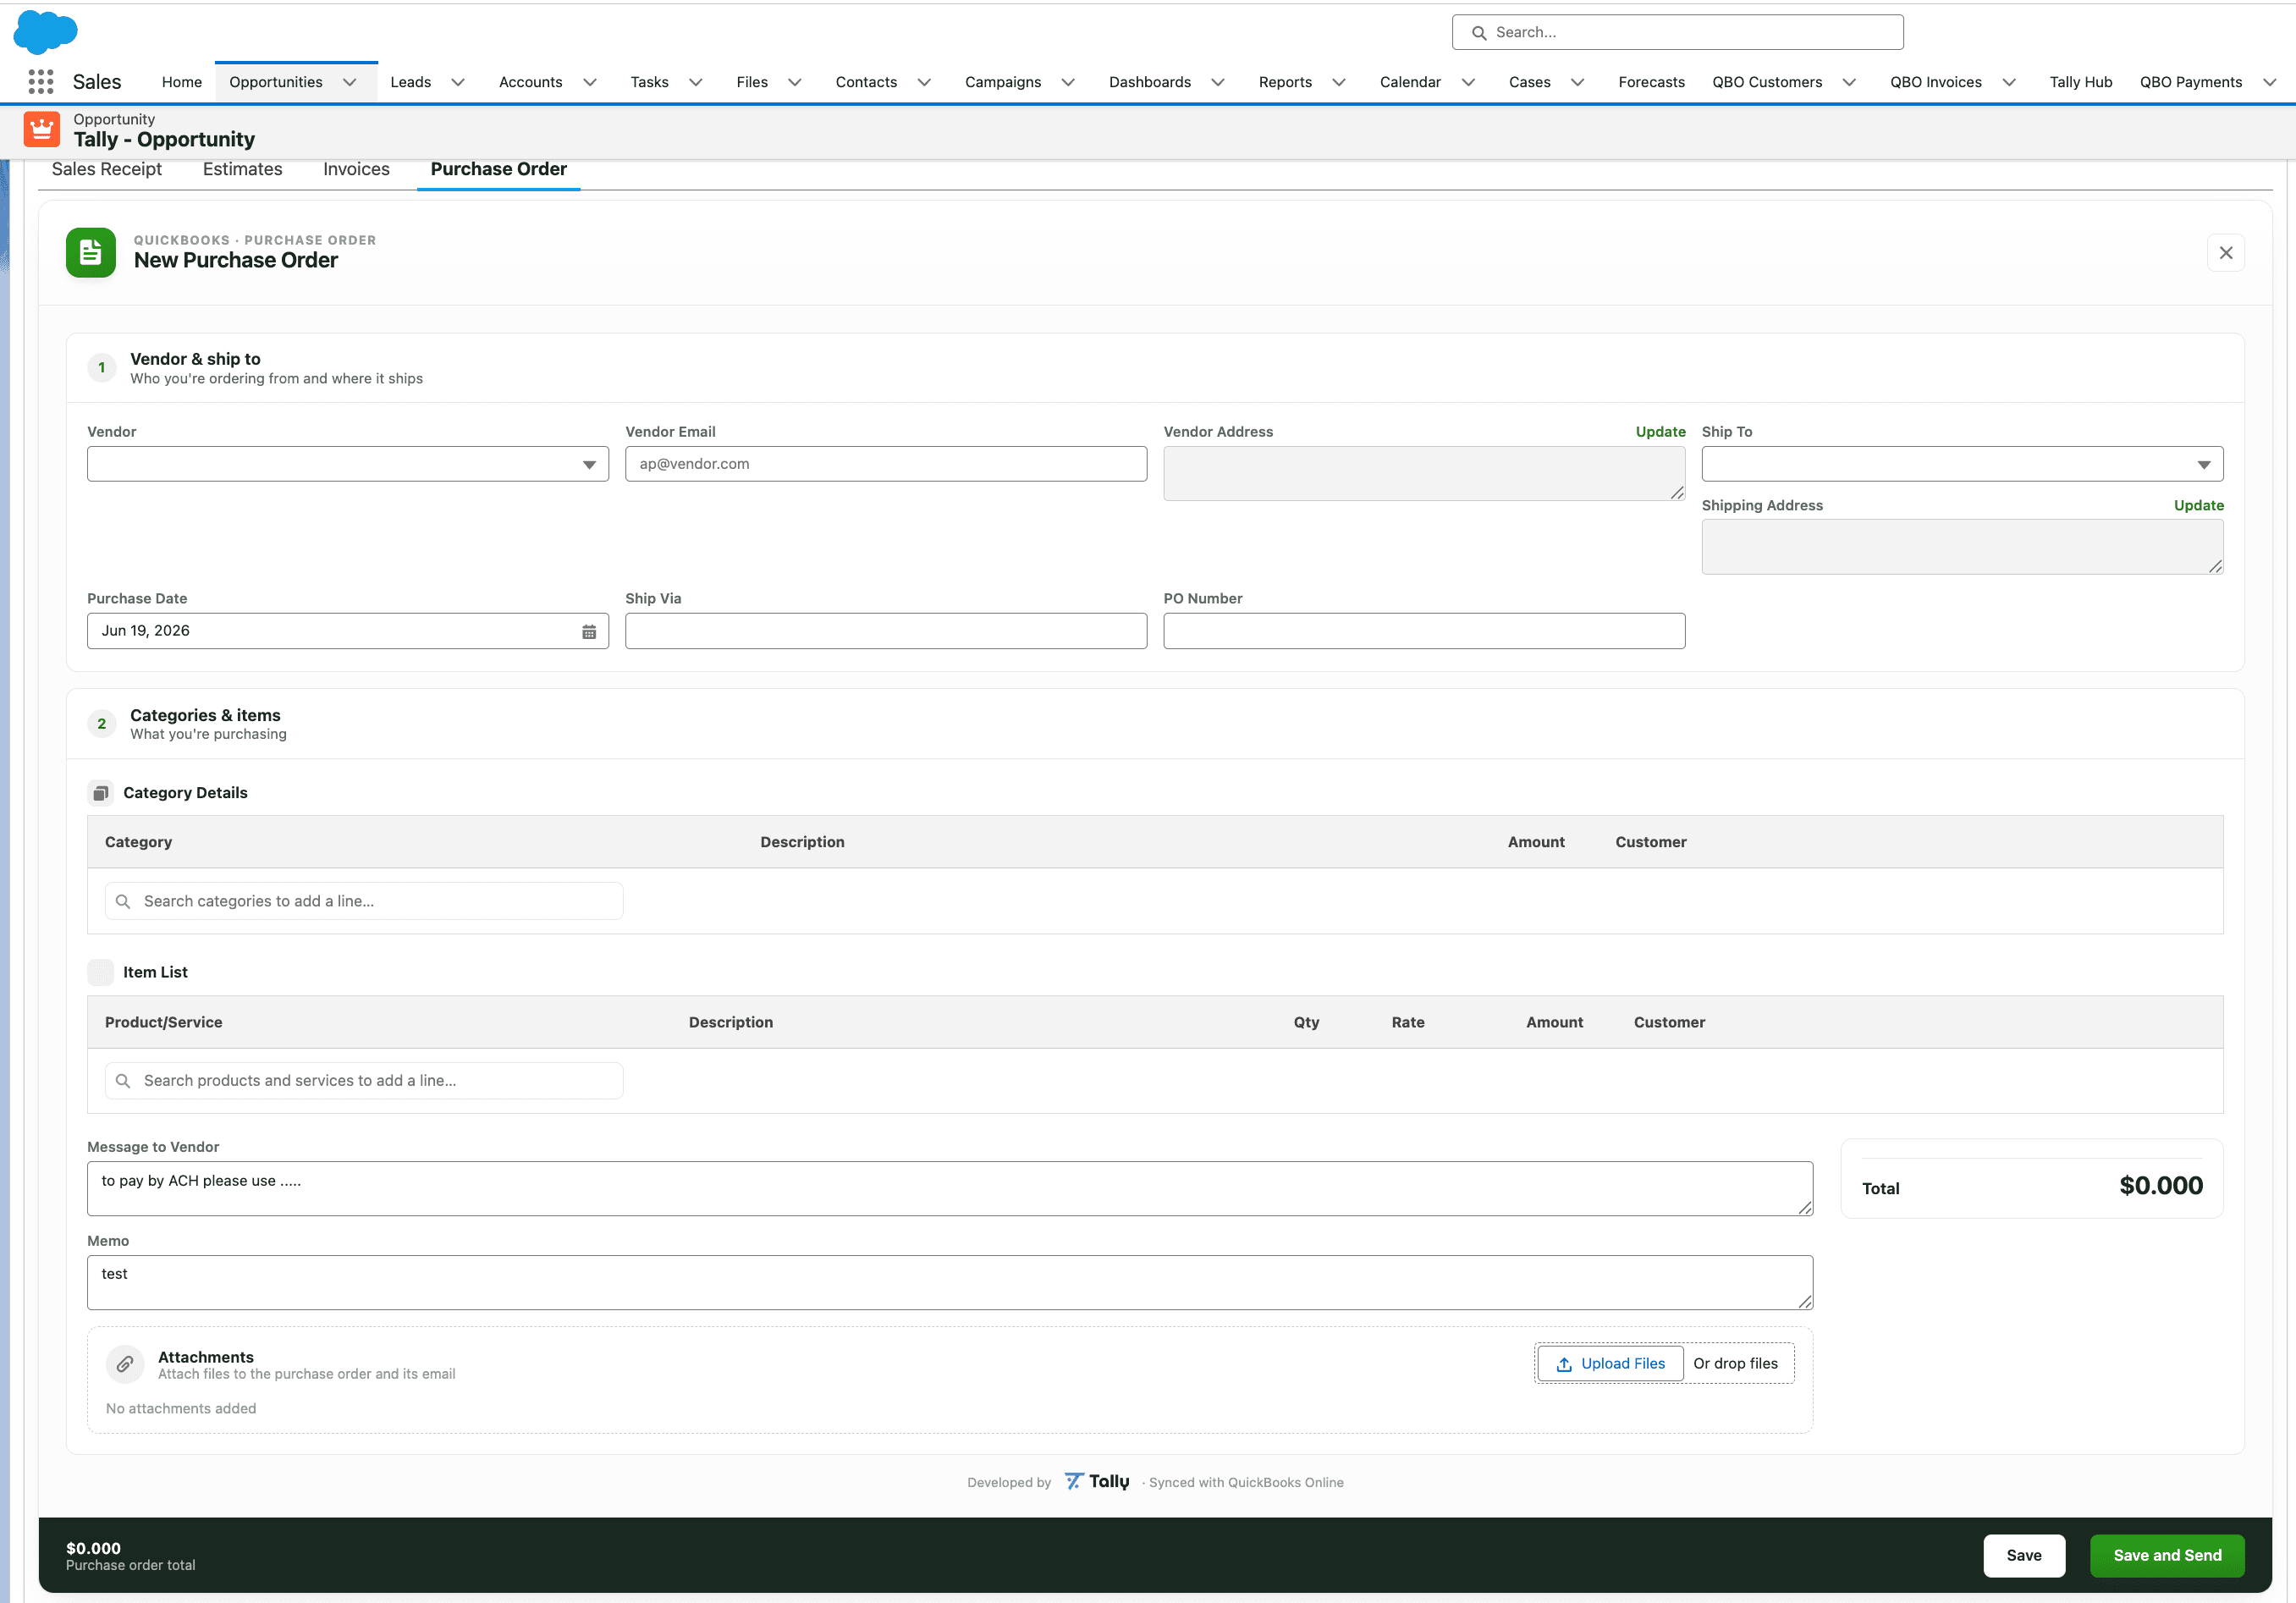Click the green Purchase Order document icon
Viewport: 2296px width, 1603px height.
pos(91,252)
